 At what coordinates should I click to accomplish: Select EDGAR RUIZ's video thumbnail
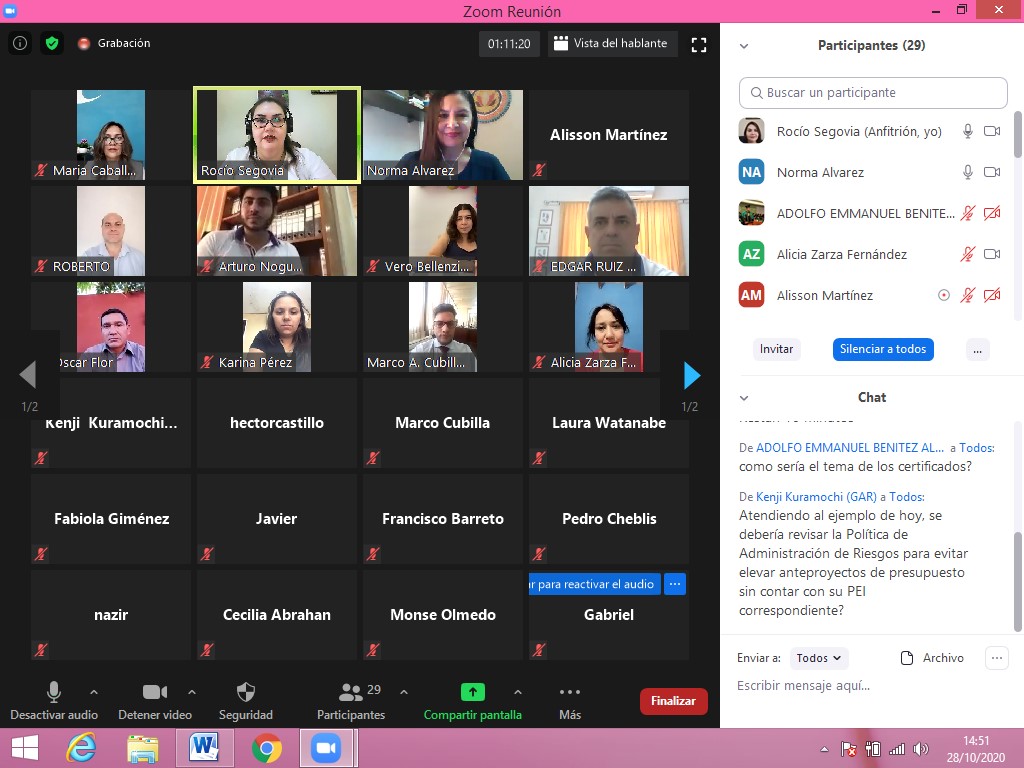[609, 231]
